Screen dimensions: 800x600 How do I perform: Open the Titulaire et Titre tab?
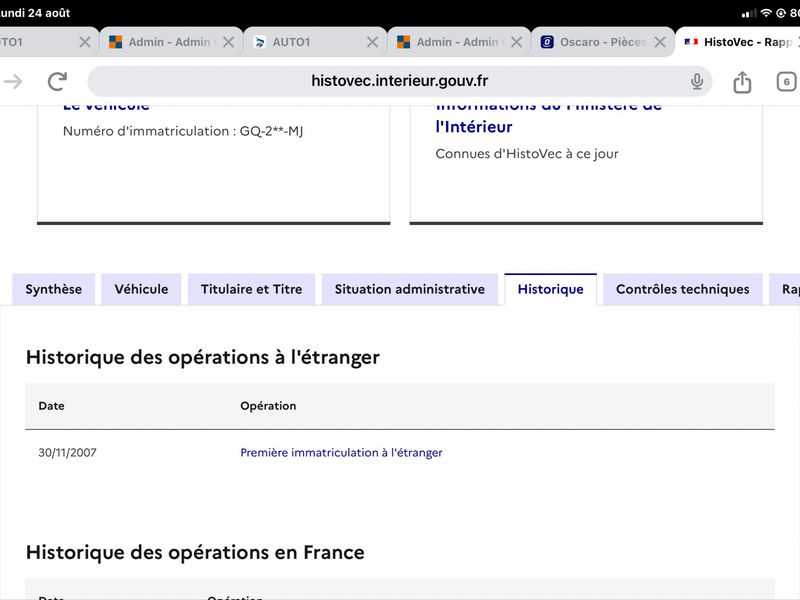click(252, 289)
